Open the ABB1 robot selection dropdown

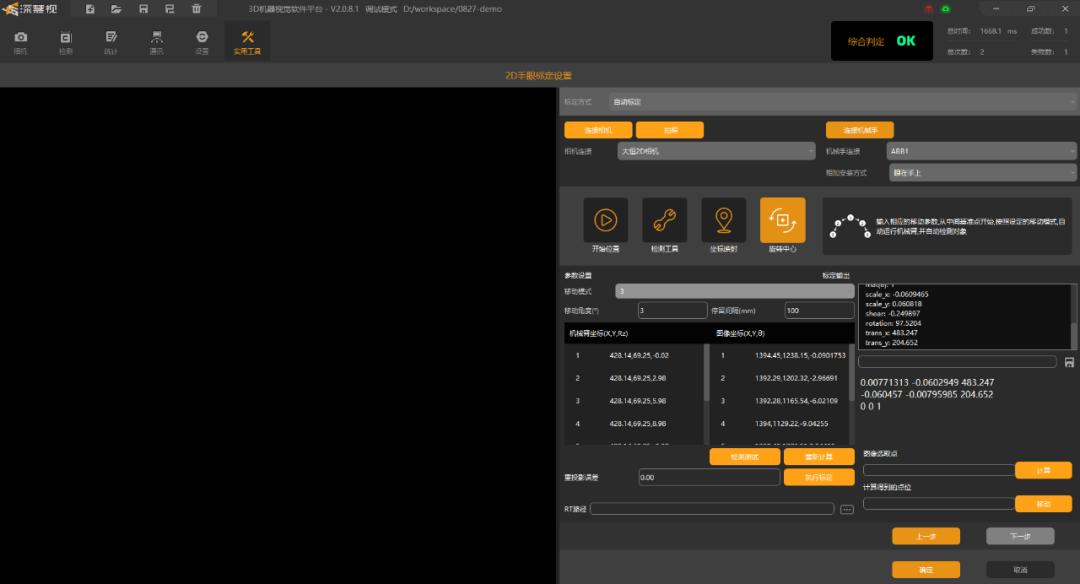point(981,150)
